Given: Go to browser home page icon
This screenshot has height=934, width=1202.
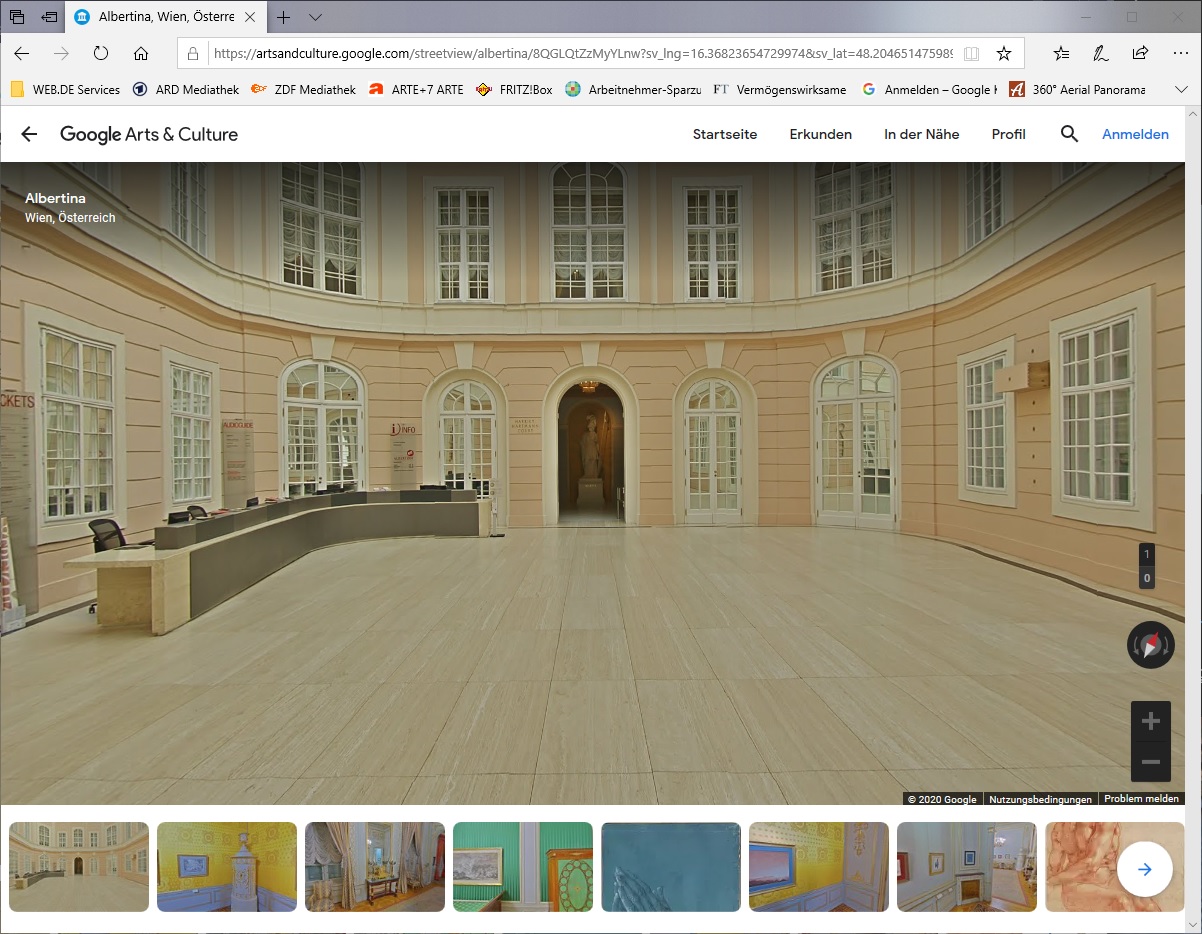Looking at the screenshot, I should (x=141, y=53).
